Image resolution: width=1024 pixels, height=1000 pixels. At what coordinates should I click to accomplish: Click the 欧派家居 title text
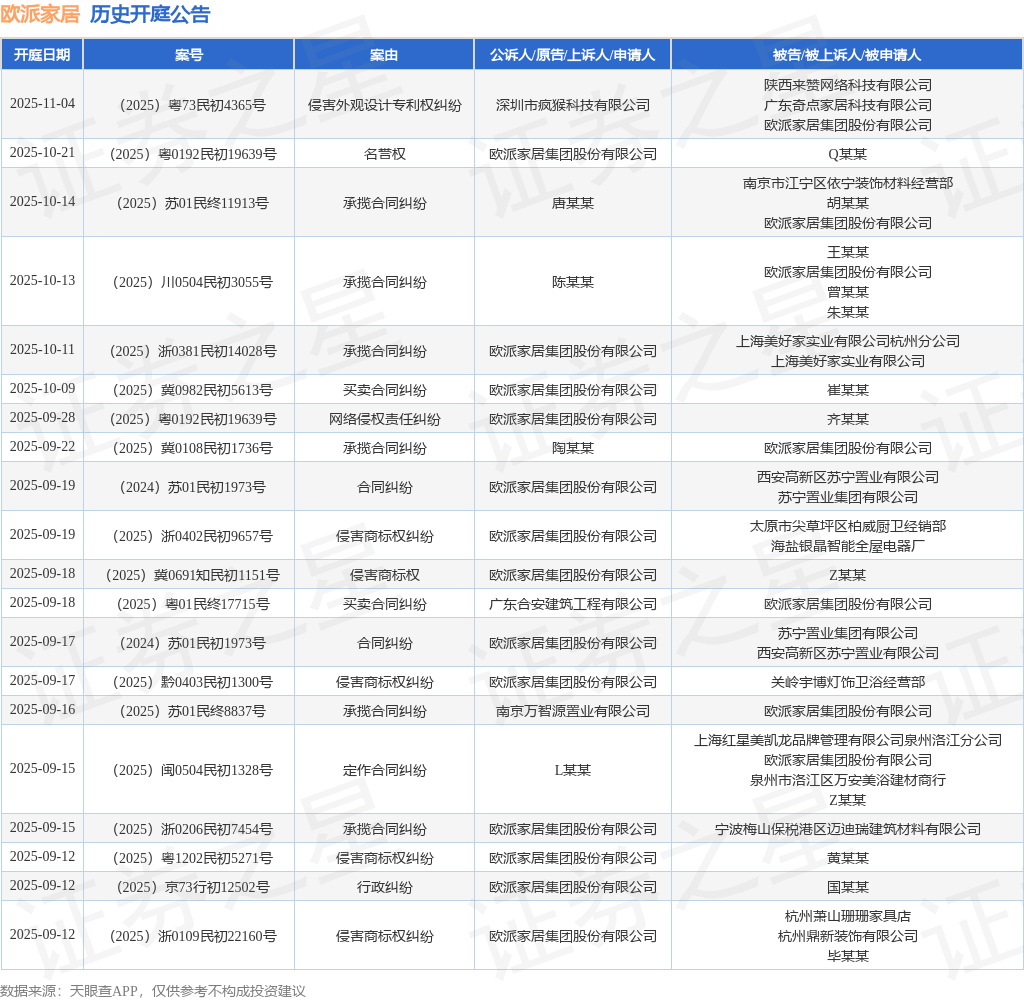[40, 14]
